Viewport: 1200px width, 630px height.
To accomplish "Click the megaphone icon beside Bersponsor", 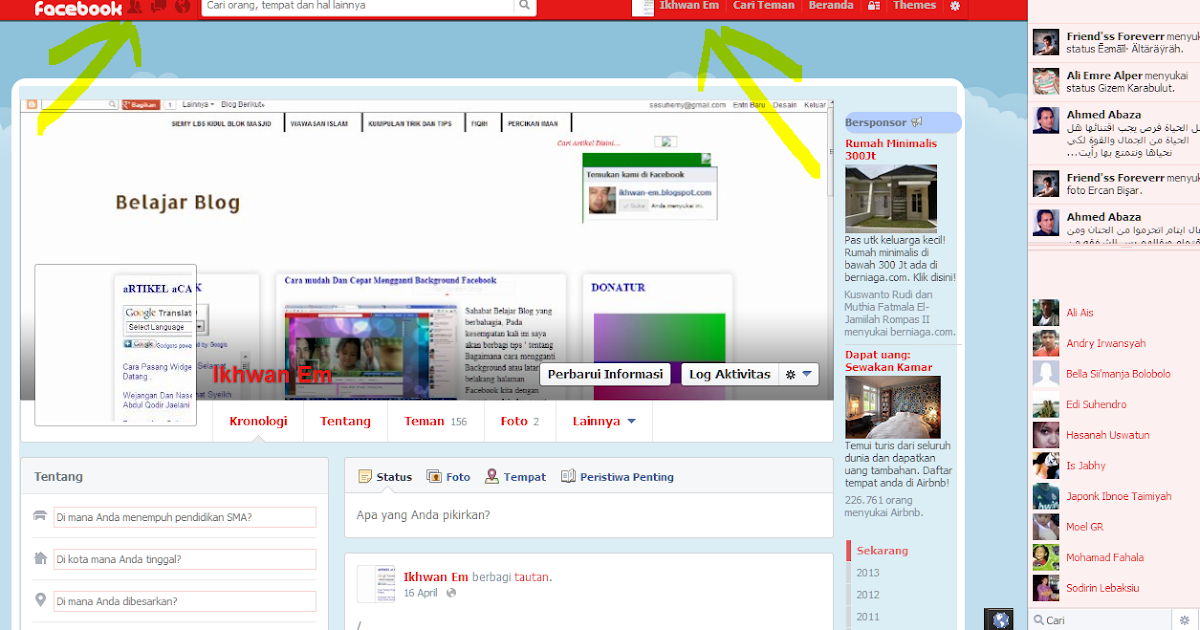I will click(x=914, y=123).
